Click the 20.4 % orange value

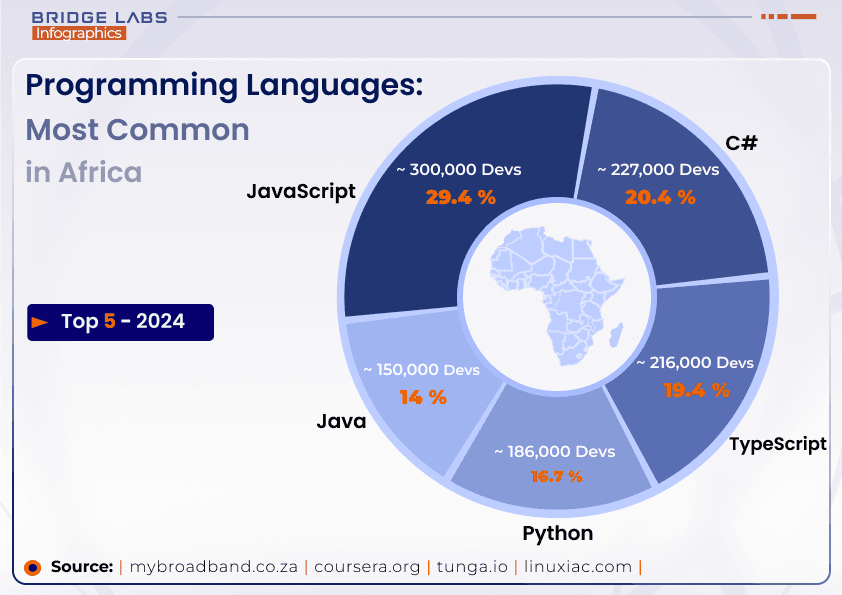tap(659, 197)
